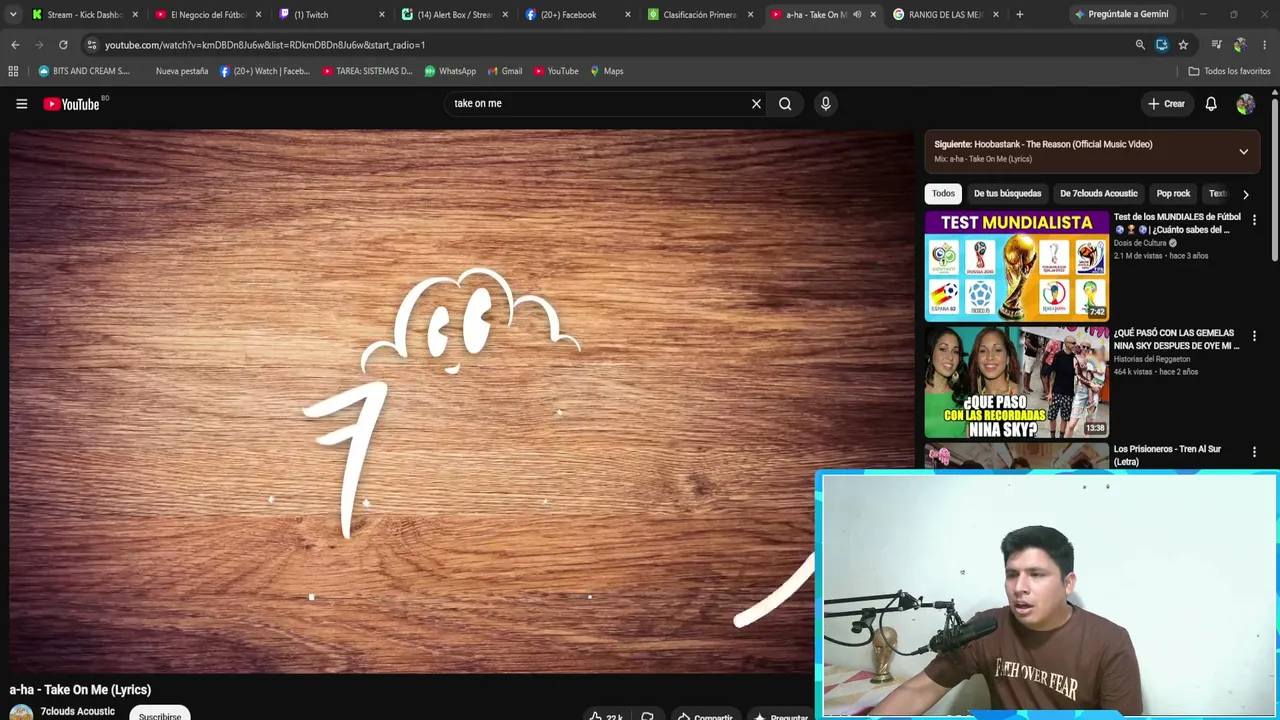Open the 7clouds Acoustic channel link
Viewport: 1280px width, 720px height.
[x=77, y=711]
